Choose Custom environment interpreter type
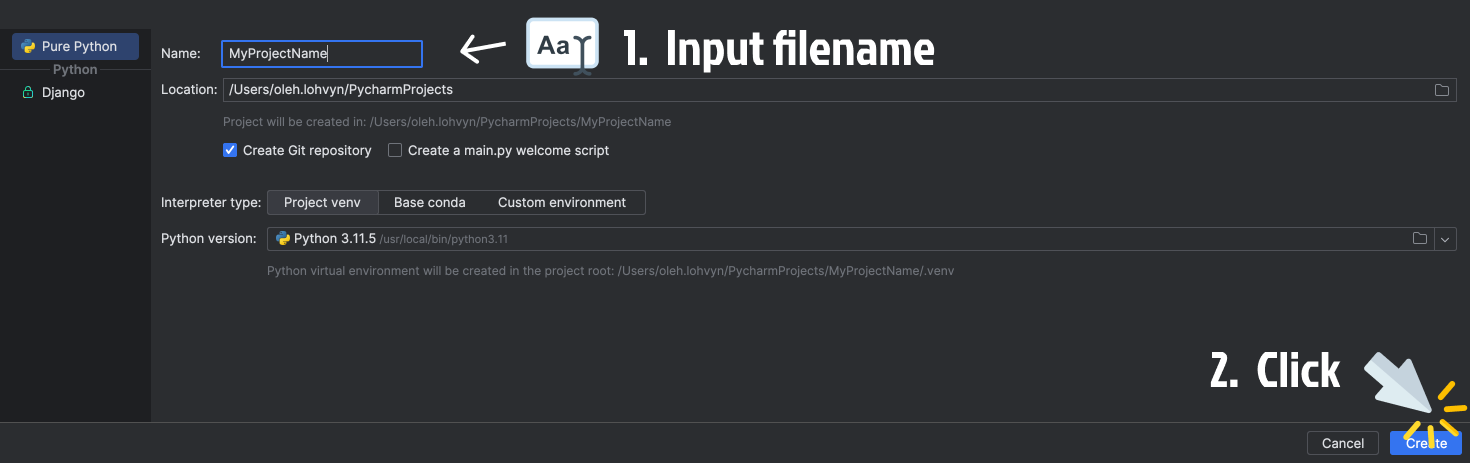This screenshot has width=1470, height=463. tap(561, 203)
